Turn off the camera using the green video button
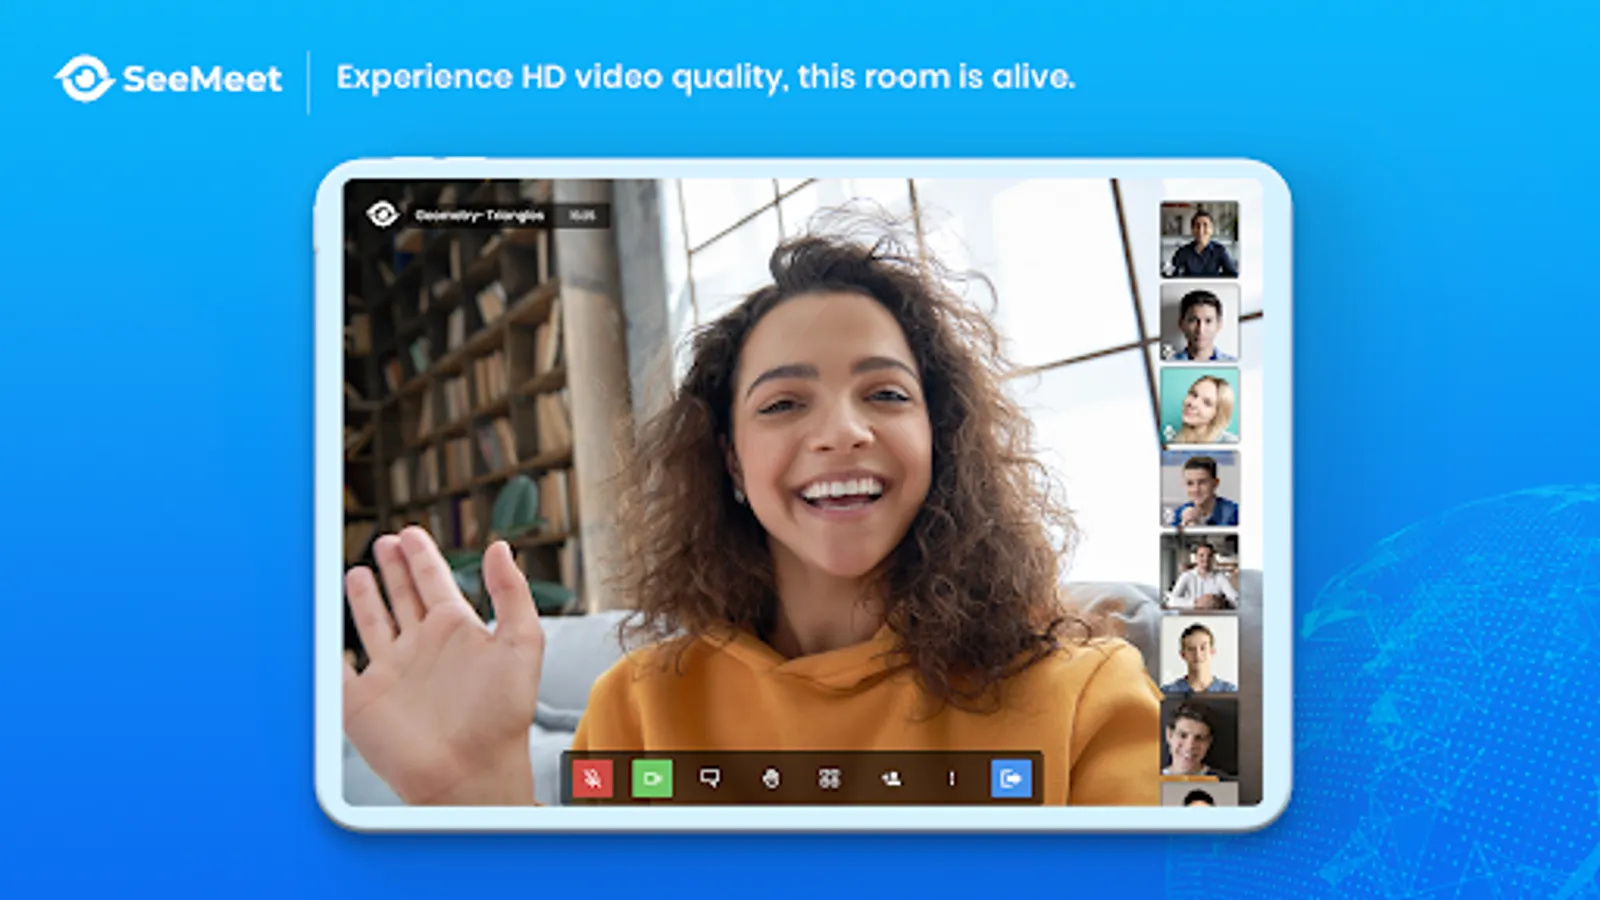Viewport: 1600px width, 900px height. point(652,778)
